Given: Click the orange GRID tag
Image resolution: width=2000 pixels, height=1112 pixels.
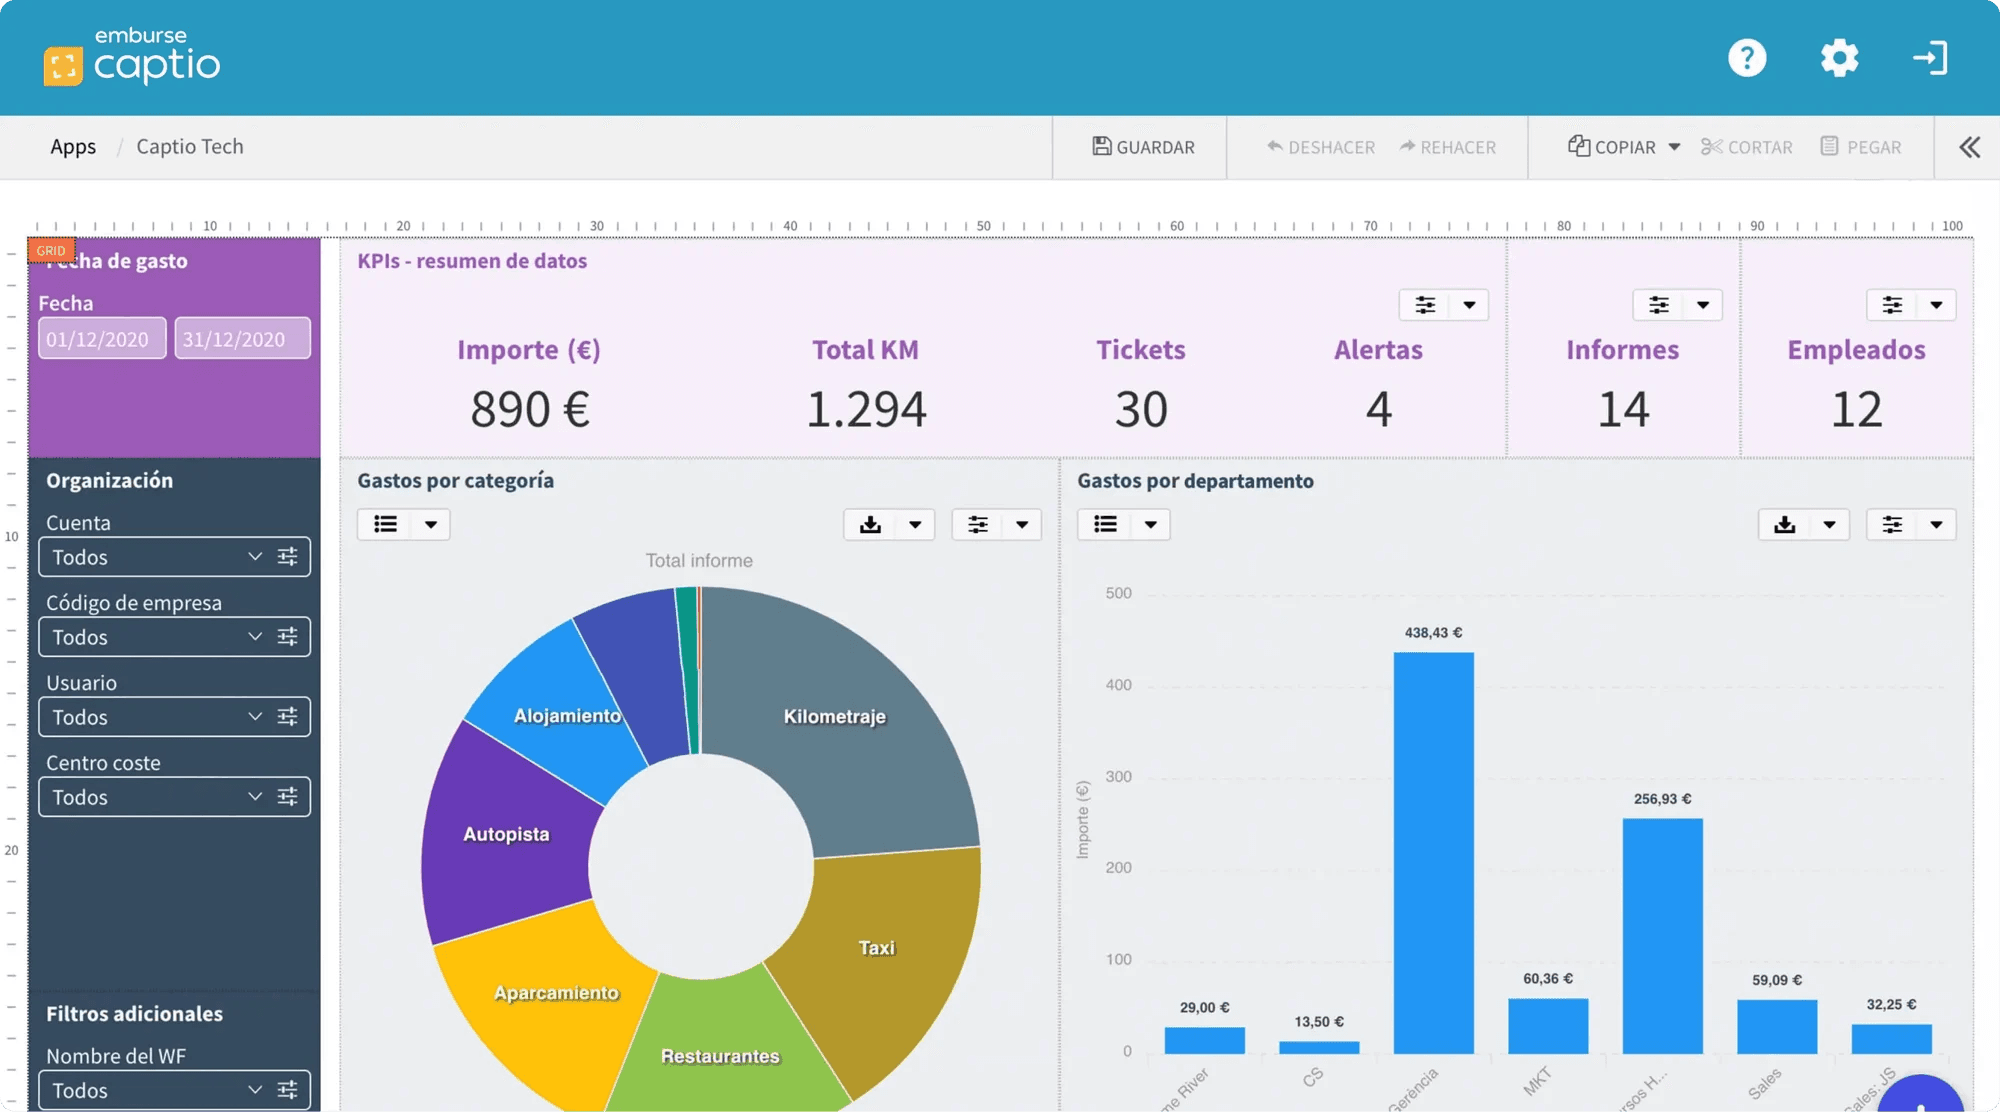Looking at the screenshot, I should tap(51, 250).
